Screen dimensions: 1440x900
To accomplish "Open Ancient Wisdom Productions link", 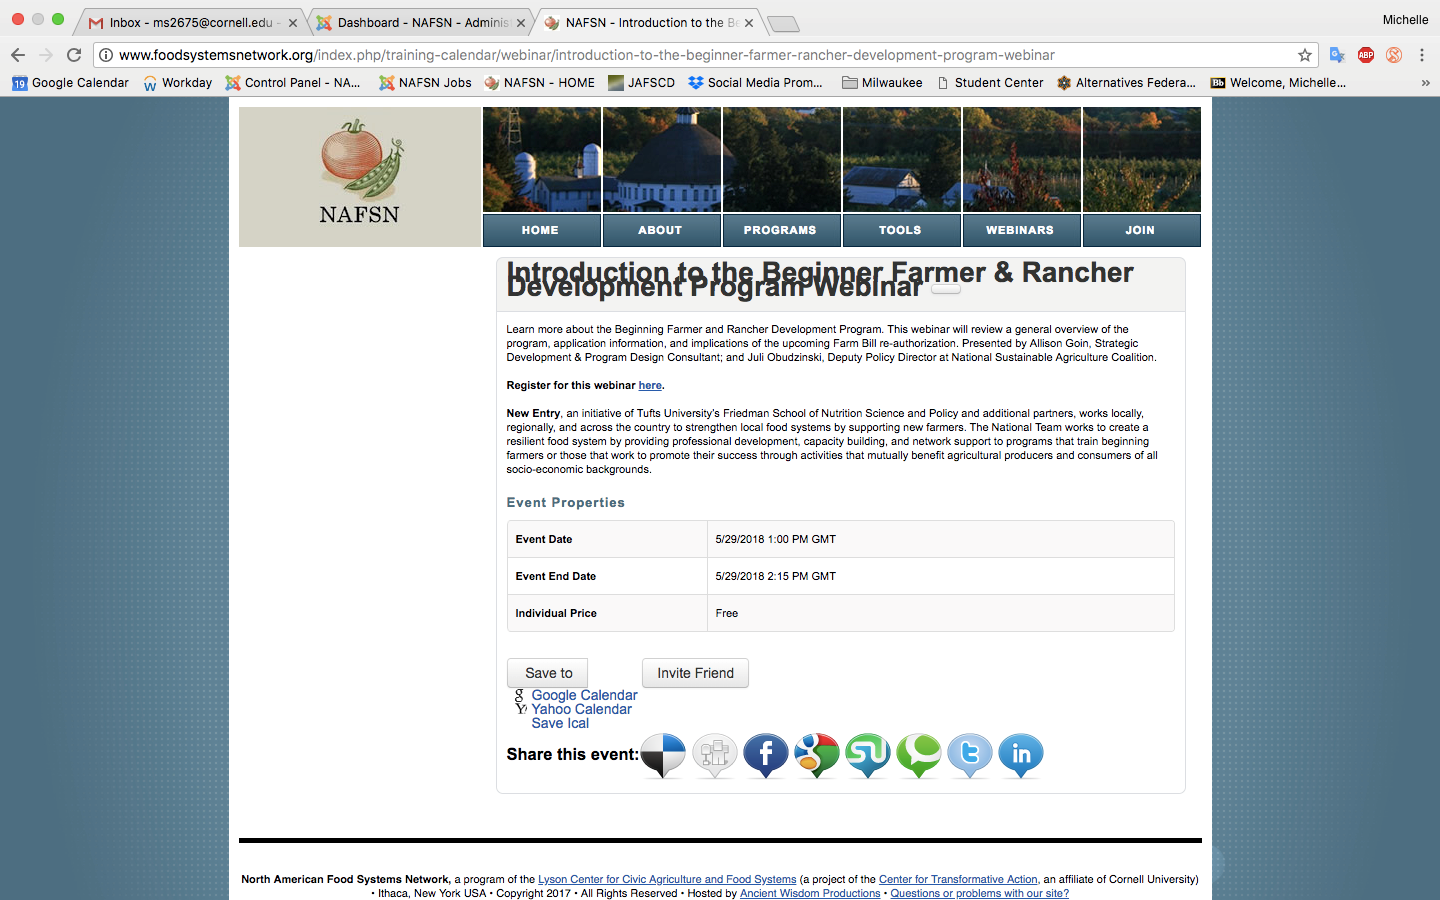I will tap(810, 894).
